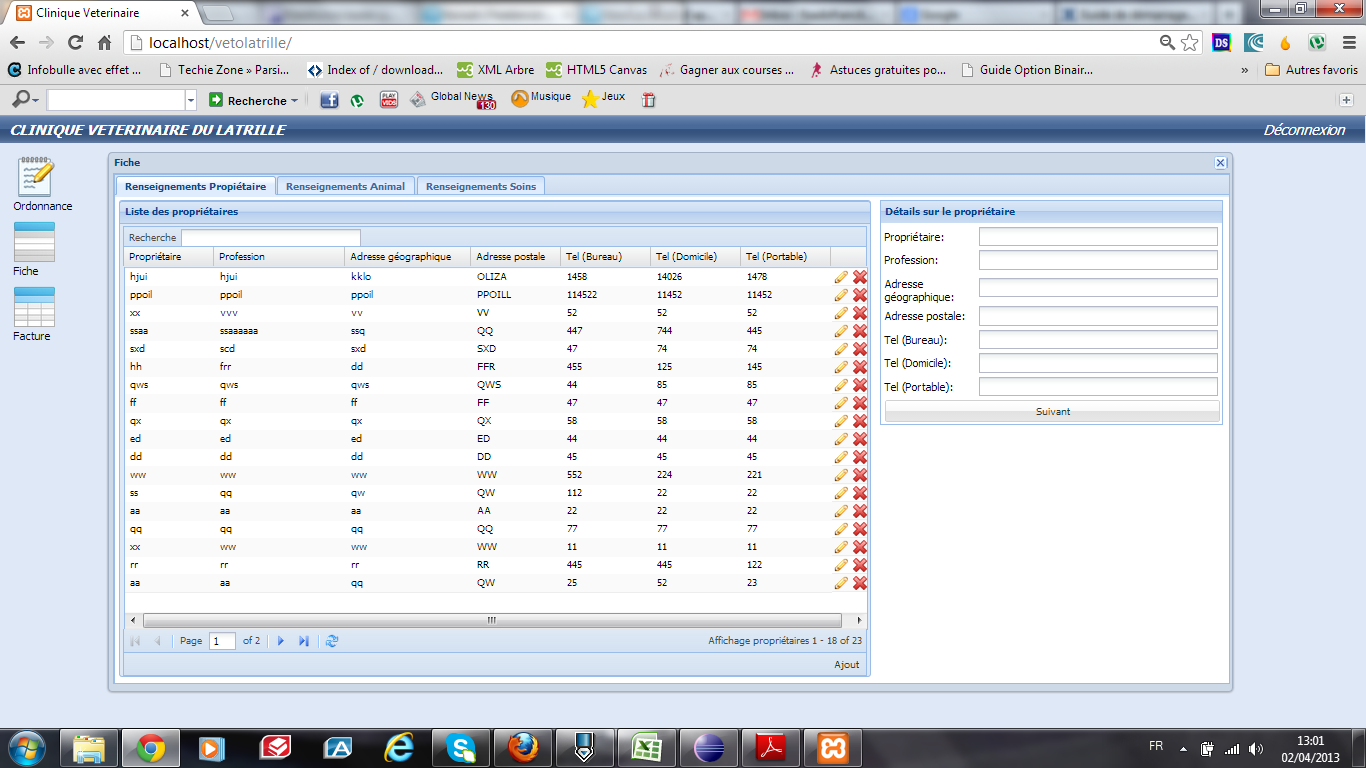Image resolution: width=1366 pixels, height=768 pixels.
Task: Open the toolbar search box dropdown
Action: coord(191,100)
